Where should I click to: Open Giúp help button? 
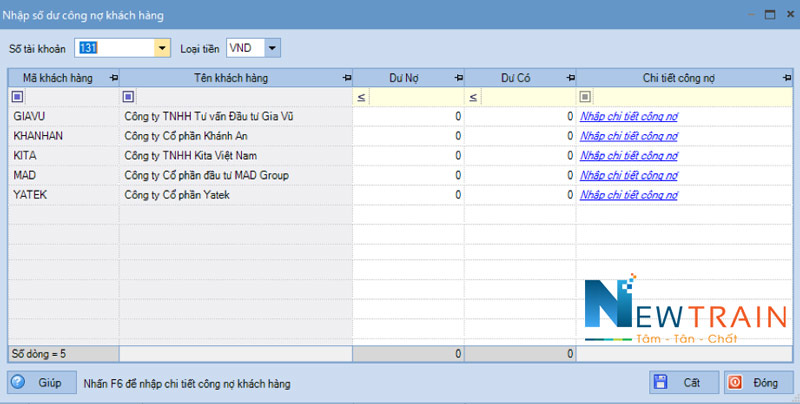[x=42, y=383]
